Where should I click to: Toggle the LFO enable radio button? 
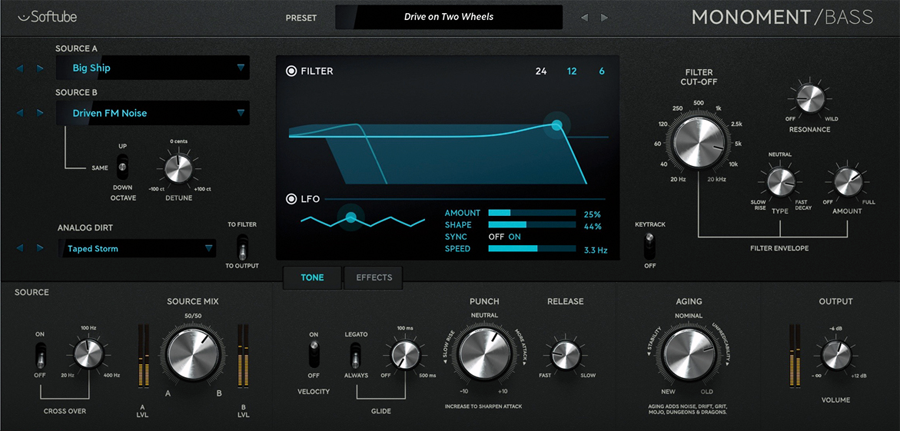click(x=291, y=199)
